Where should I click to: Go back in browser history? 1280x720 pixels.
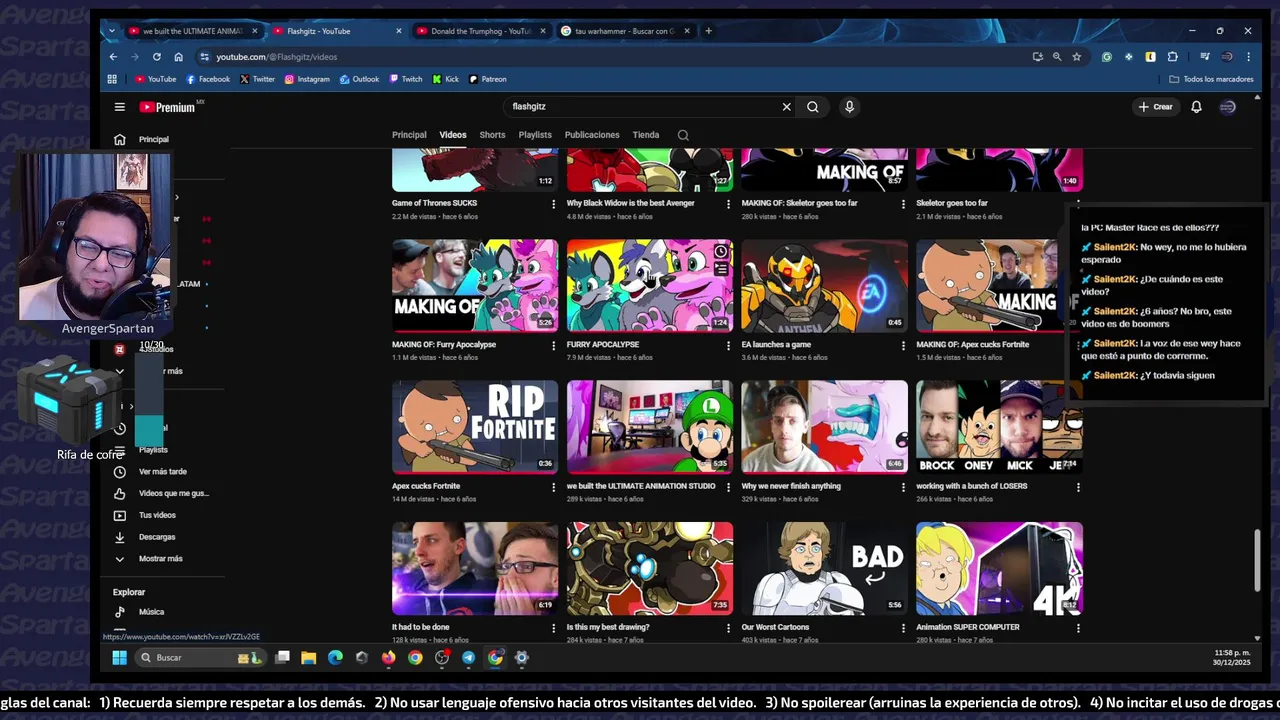[x=113, y=57]
